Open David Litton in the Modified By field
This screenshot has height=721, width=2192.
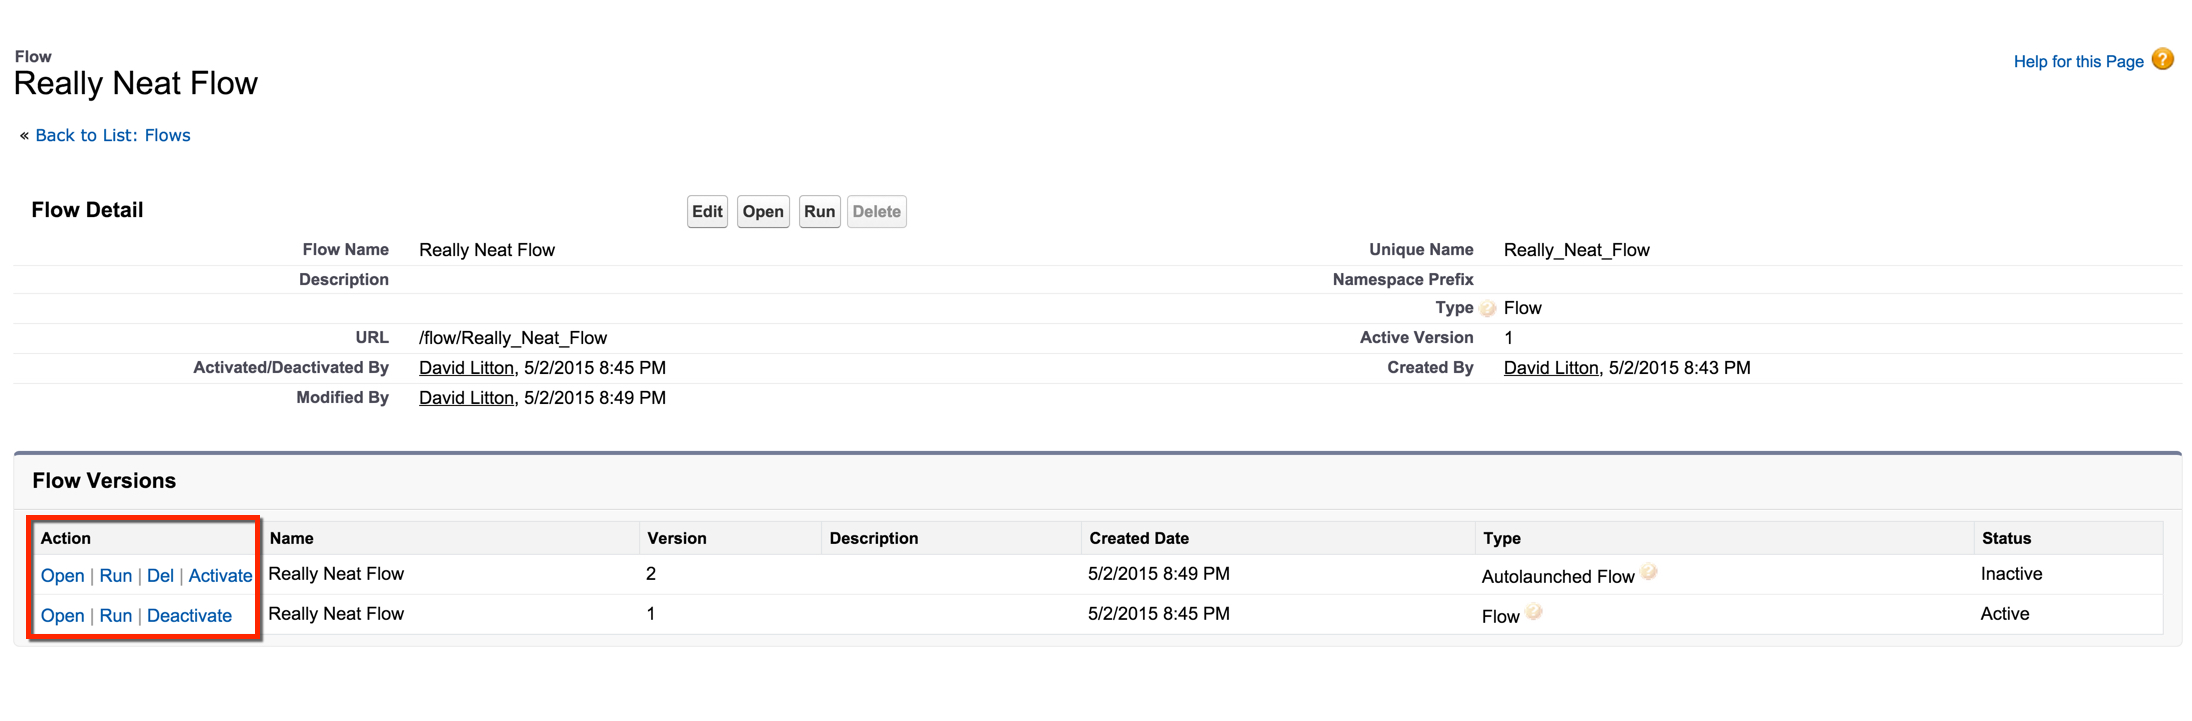(466, 398)
